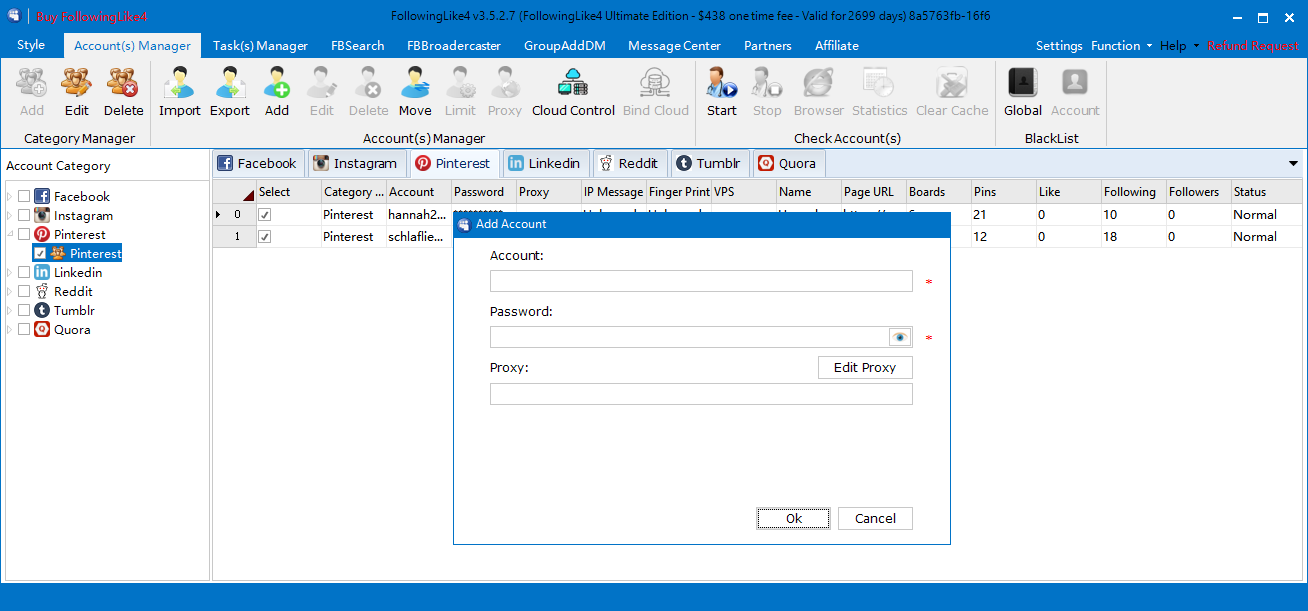Open the Help dropdown menu

(1179, 46)
